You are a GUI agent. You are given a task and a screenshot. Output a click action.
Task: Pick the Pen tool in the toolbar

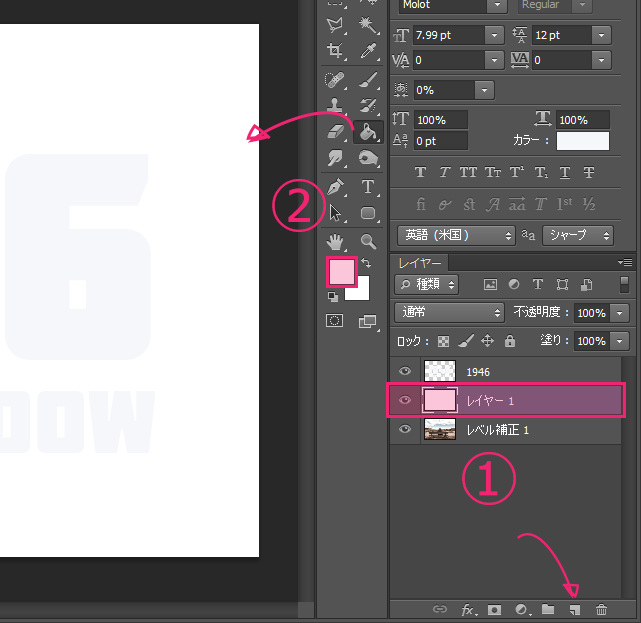coord(336,187)
